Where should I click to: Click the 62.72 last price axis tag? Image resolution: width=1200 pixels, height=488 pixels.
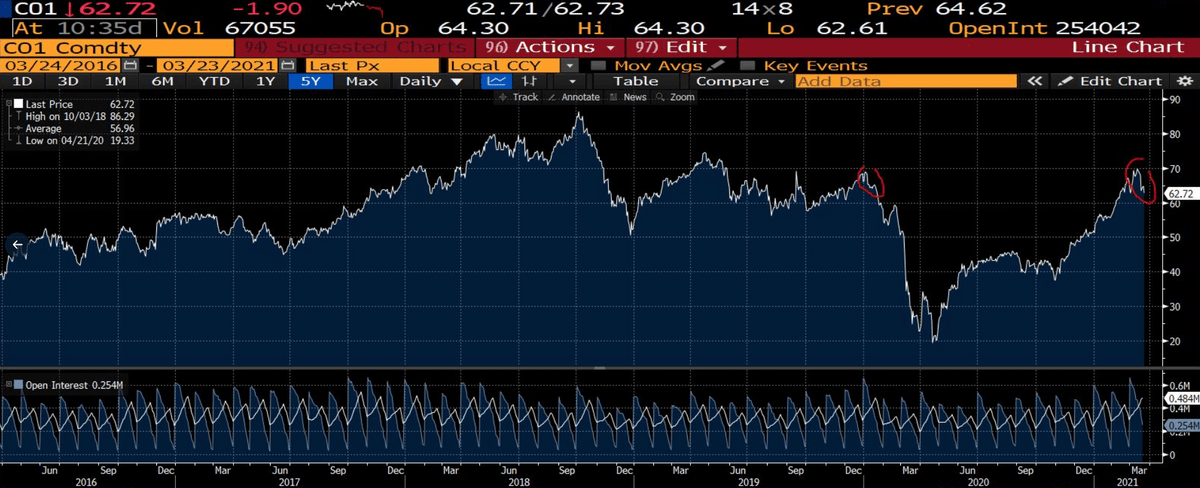pos(1182,194)
